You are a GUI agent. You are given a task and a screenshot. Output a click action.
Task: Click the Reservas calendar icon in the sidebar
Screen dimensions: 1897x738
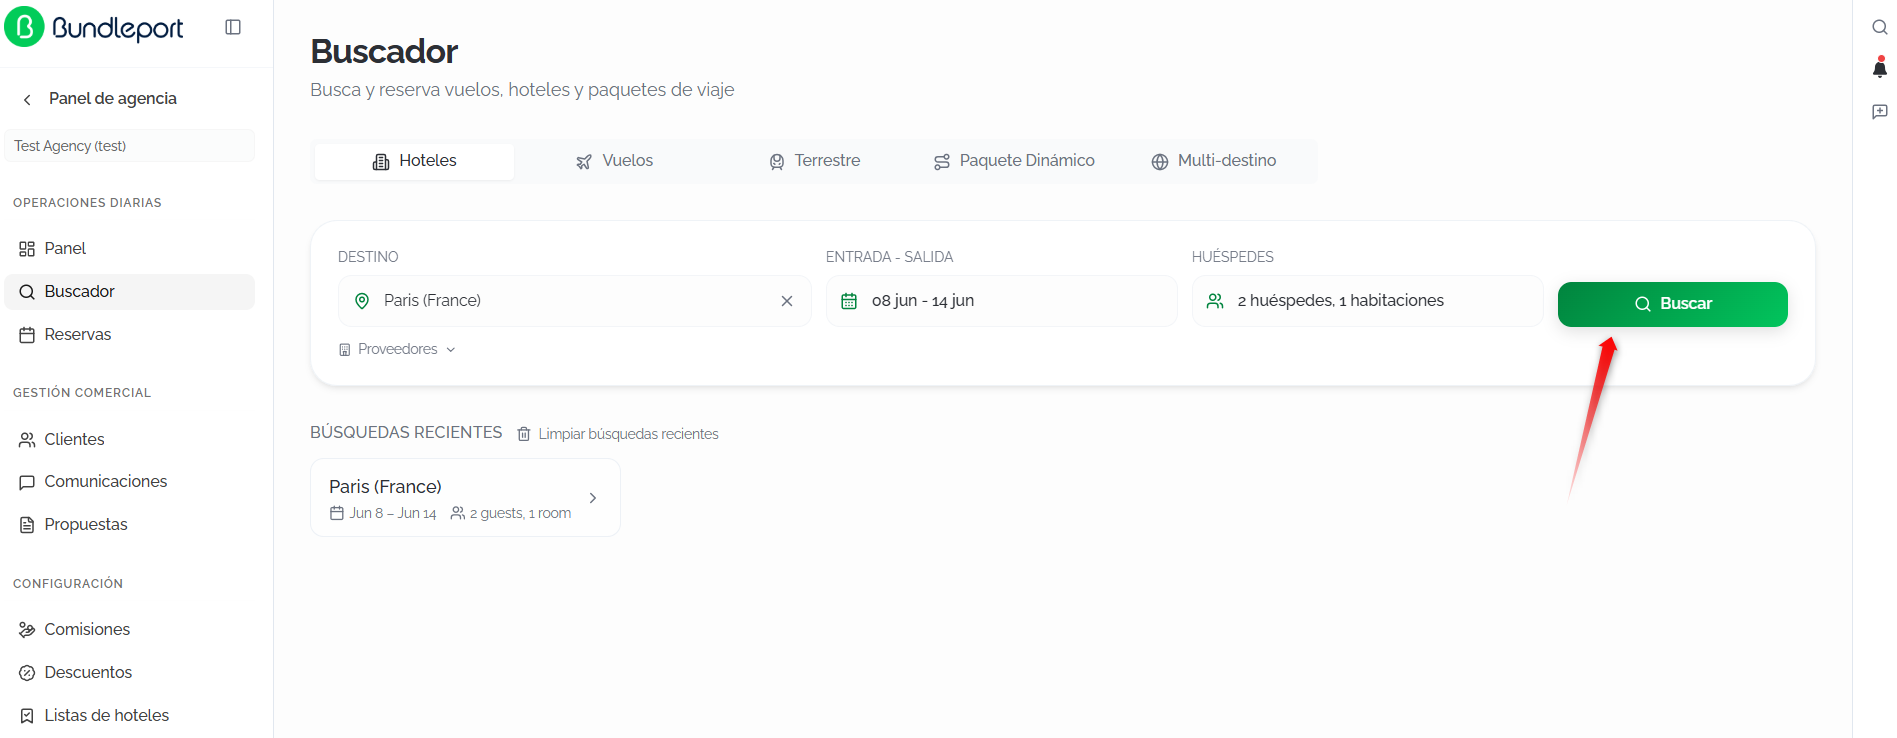(27, 335)
